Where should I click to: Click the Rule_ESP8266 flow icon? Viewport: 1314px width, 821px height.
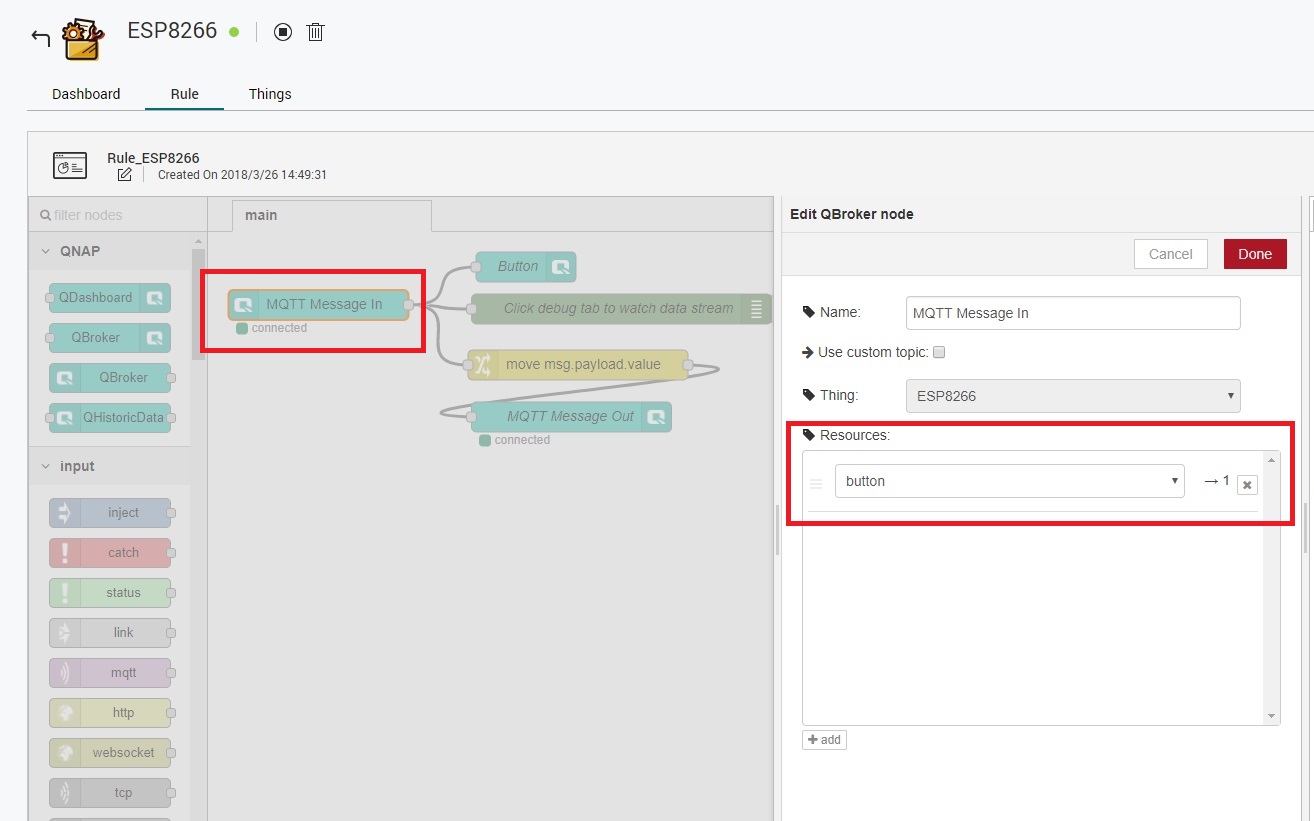[70, 166]
